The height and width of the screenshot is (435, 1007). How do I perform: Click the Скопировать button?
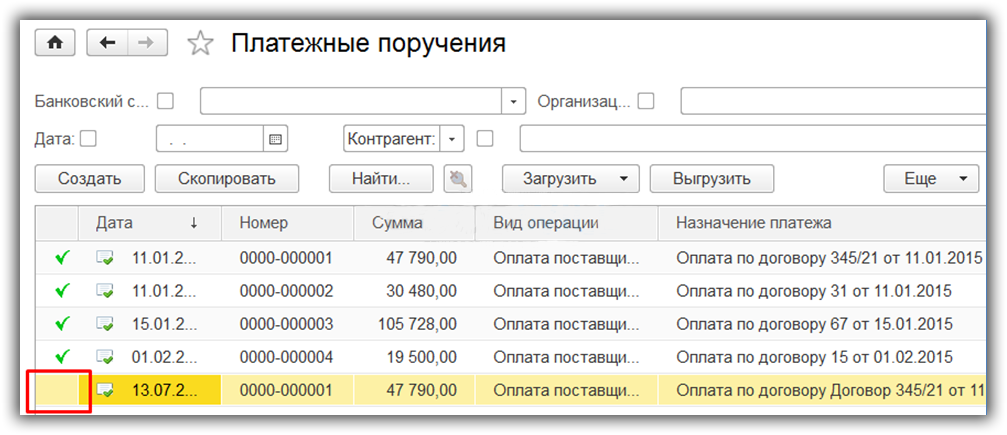(227, 179)
